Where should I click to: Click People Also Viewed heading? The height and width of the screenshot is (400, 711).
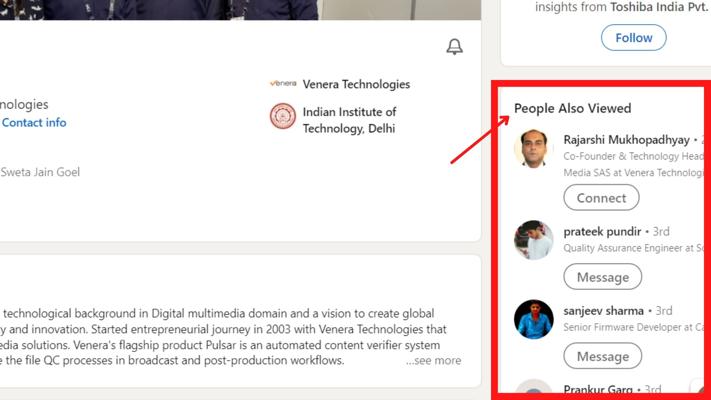pyautogui.click(x=572, y=108)
